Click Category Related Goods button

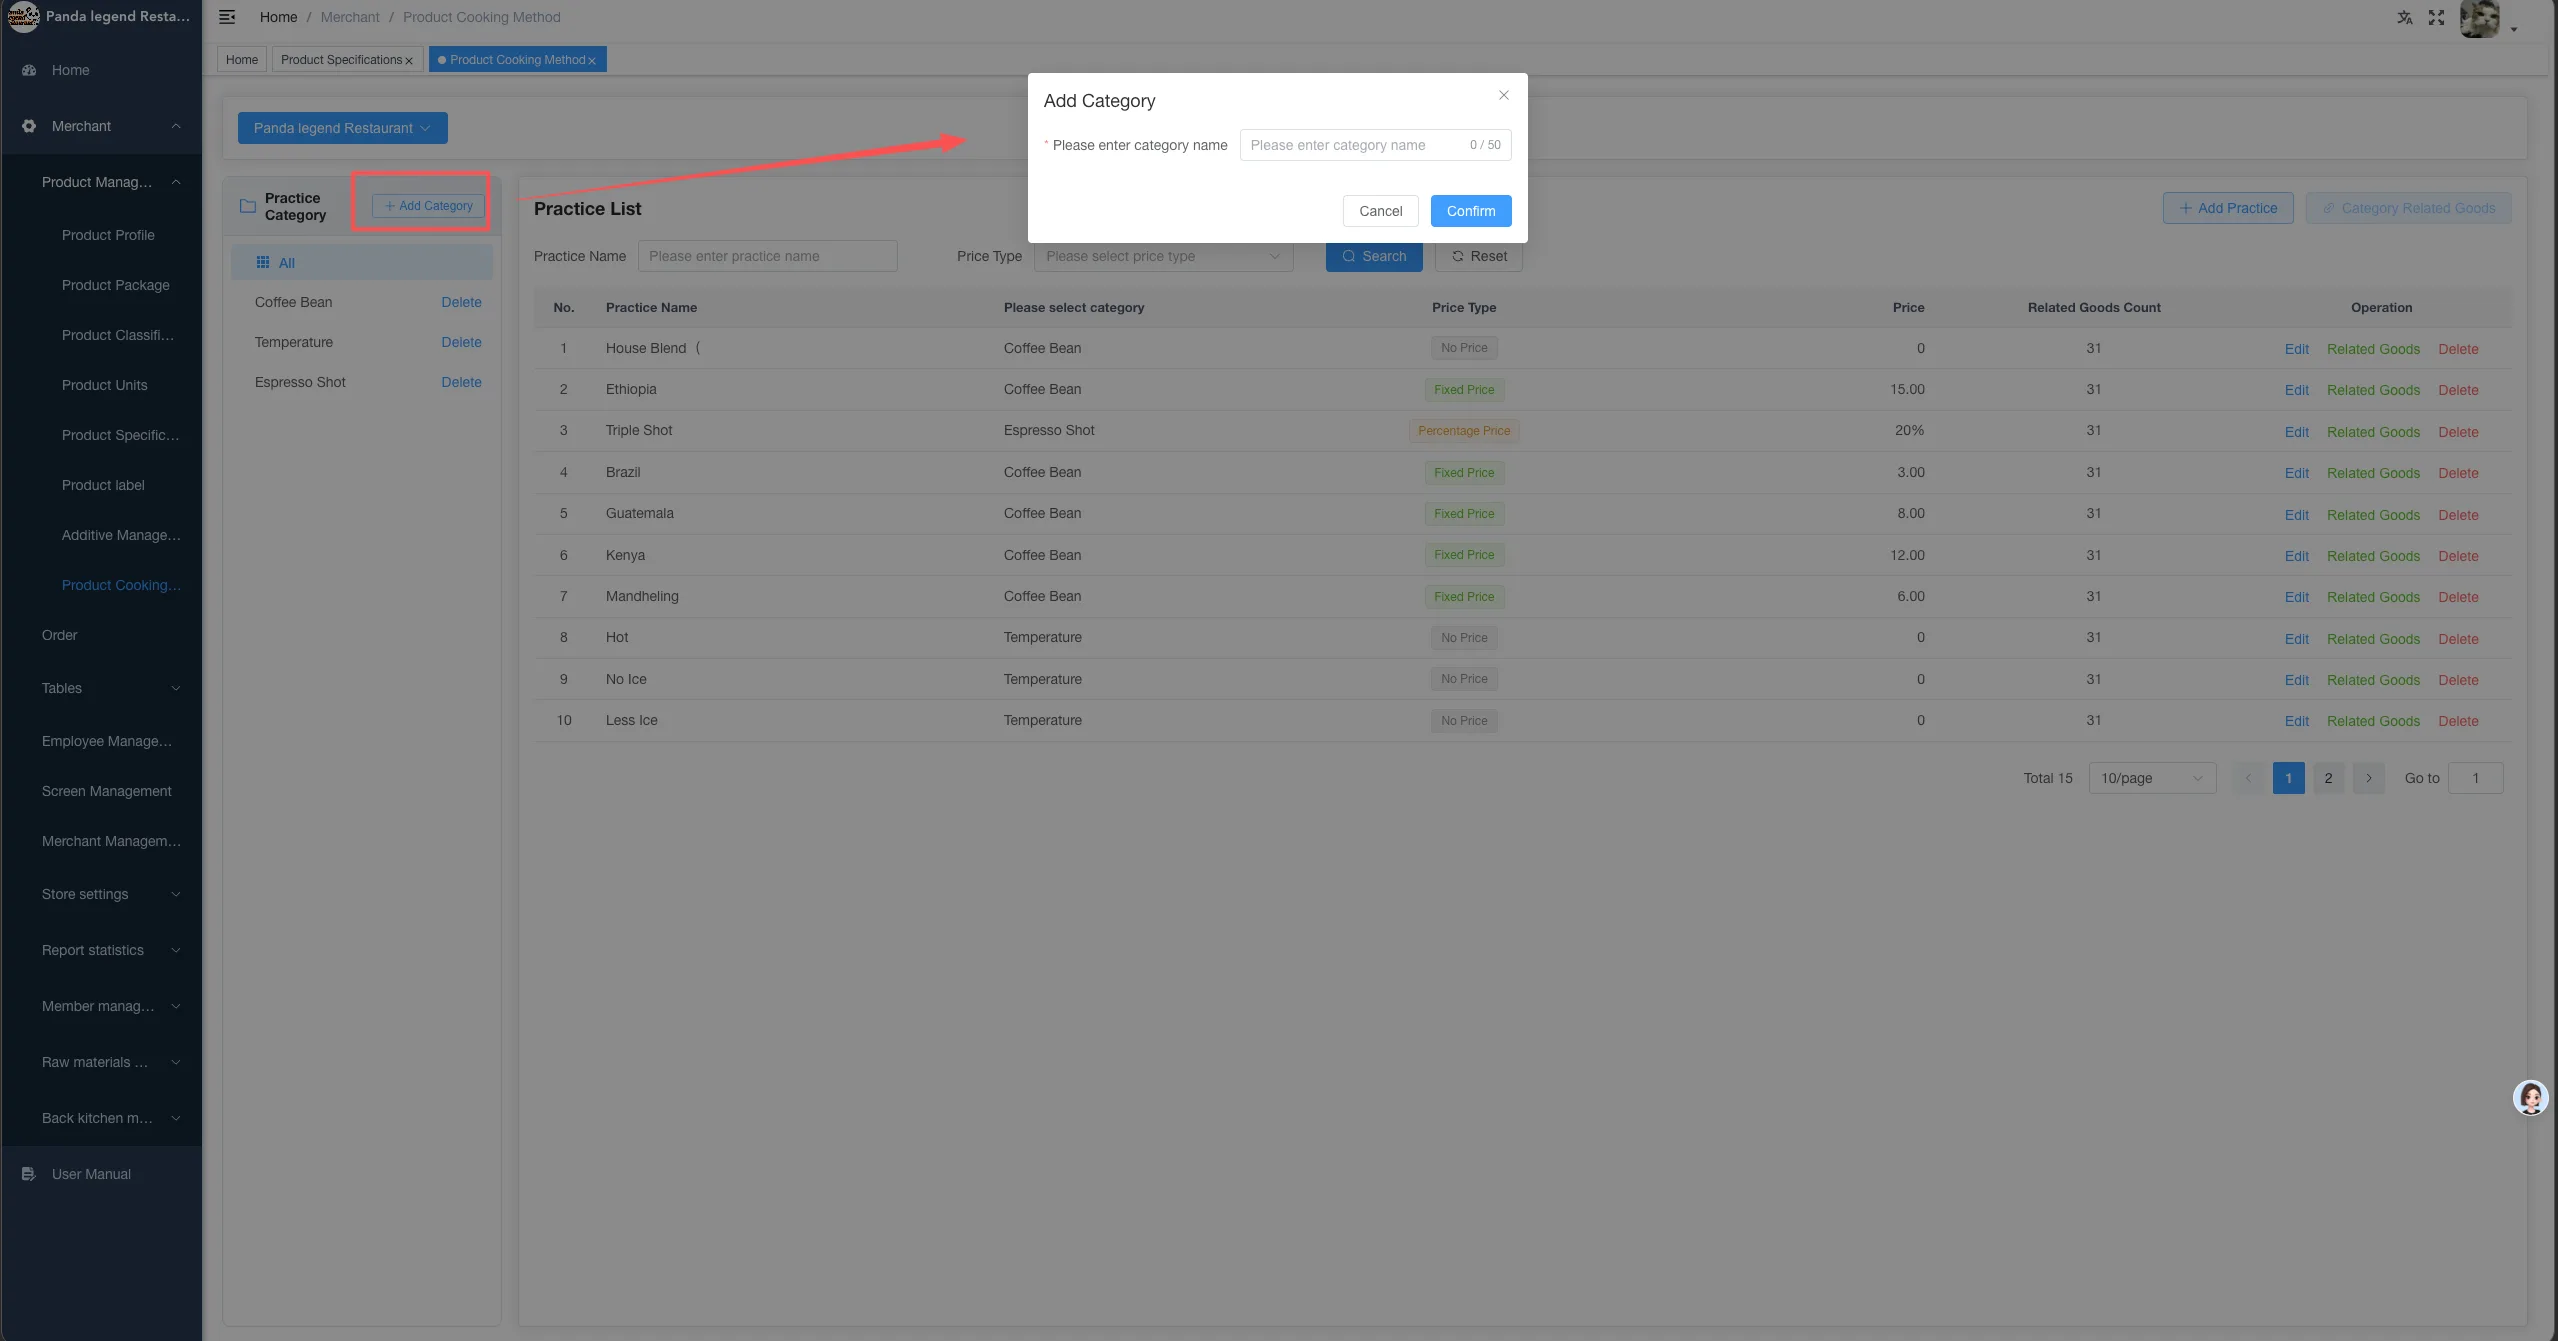point(2408,208)
